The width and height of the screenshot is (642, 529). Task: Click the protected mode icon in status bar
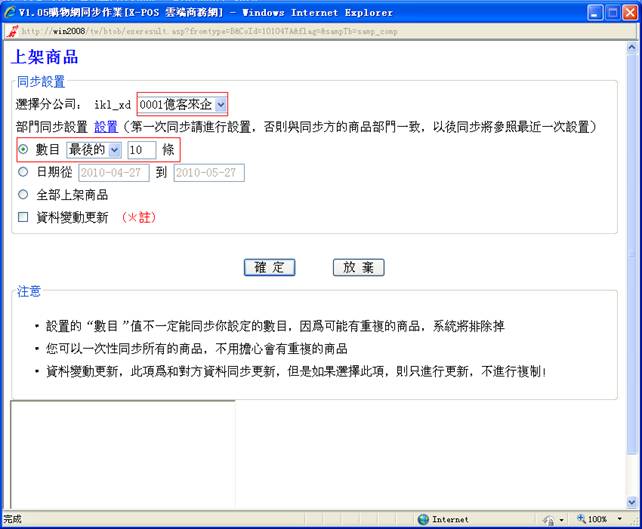[549, 520]
